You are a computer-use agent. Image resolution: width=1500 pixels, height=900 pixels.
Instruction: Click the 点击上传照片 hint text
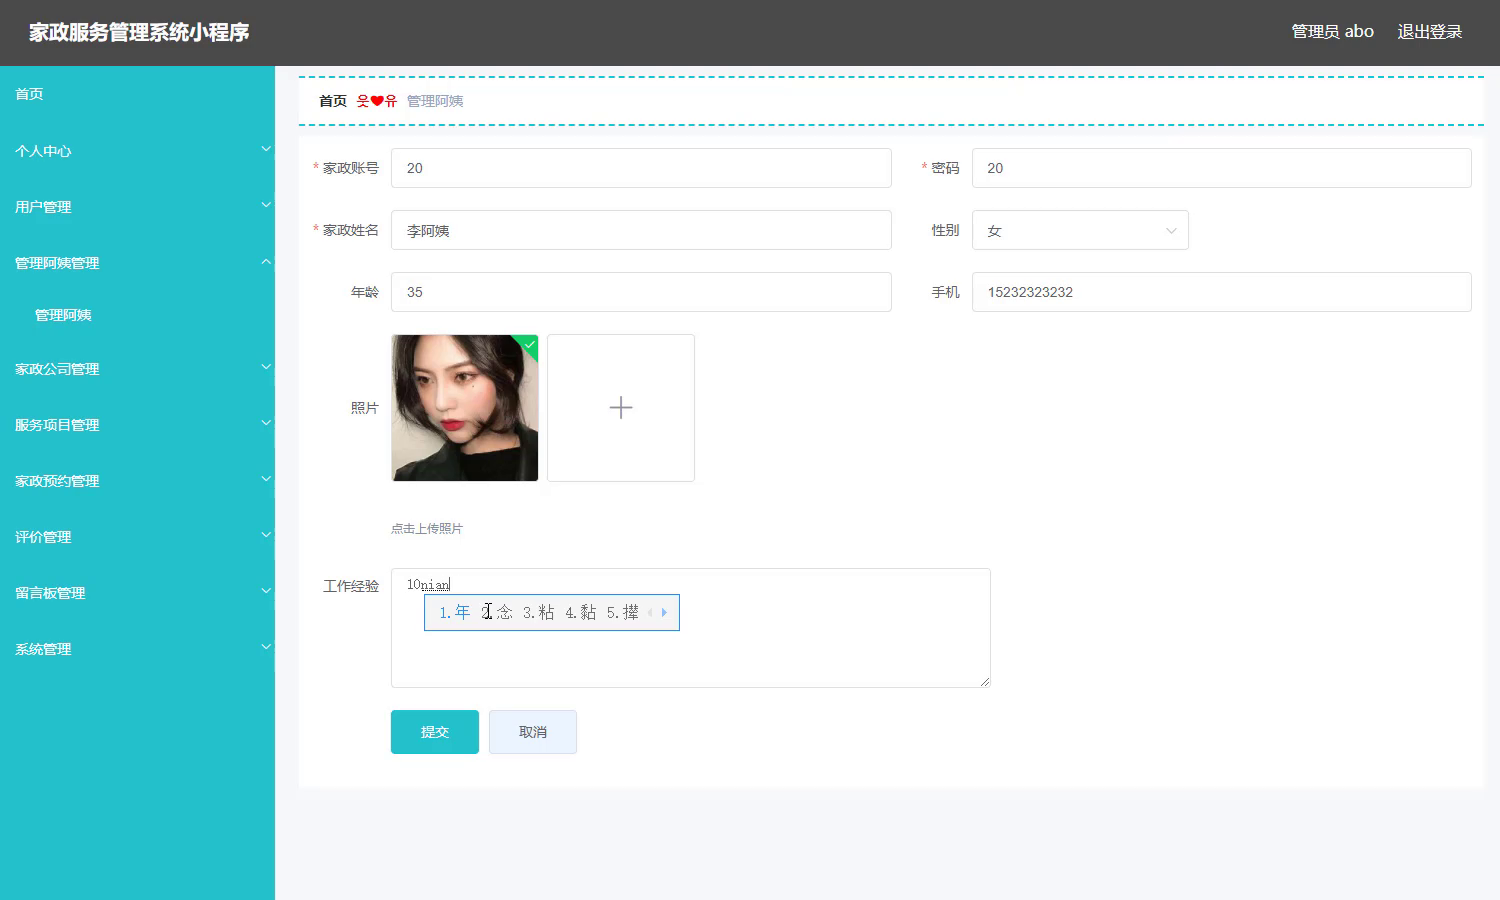tap(427, 528)
